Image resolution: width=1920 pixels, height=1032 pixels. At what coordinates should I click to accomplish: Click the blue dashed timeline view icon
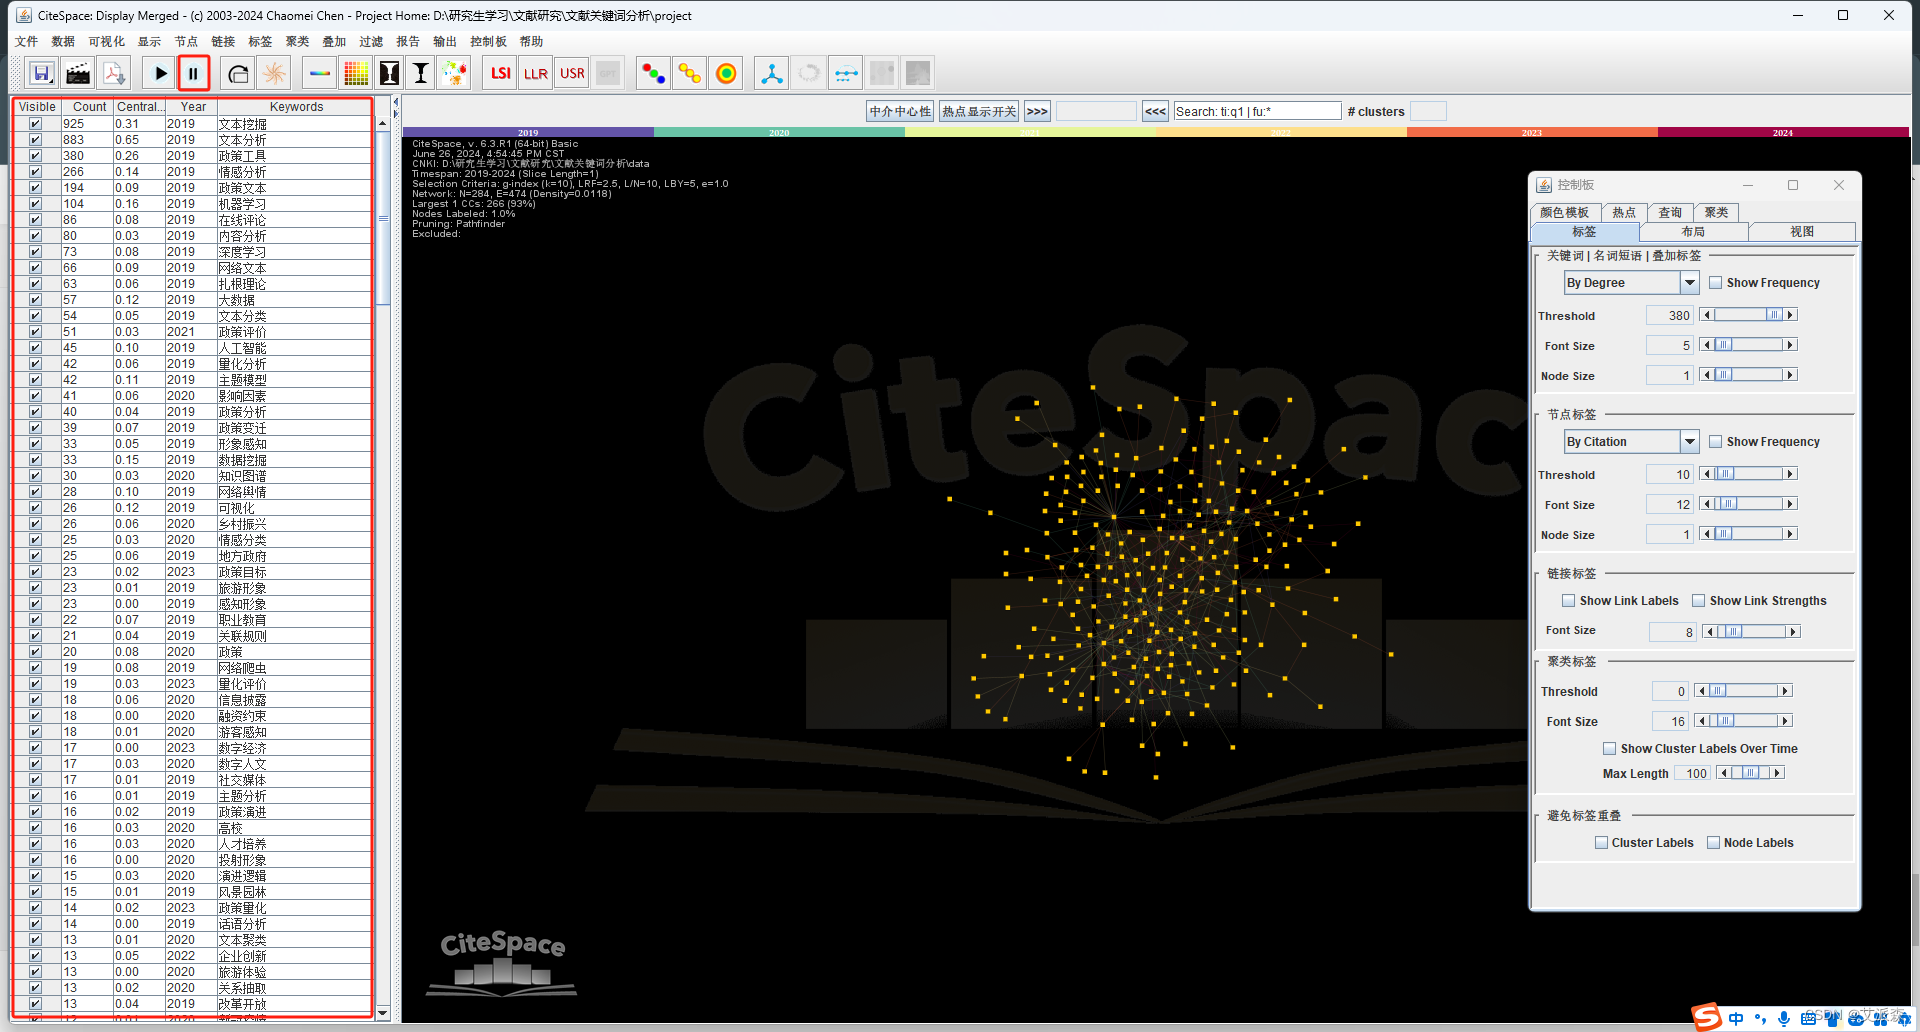point(846,73)
